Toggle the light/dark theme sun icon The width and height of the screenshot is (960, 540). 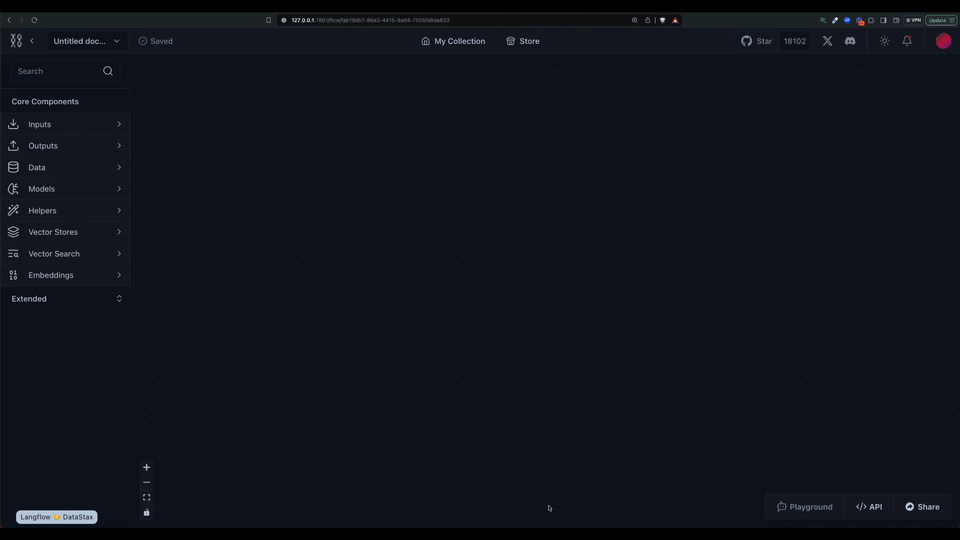[884, 41]
